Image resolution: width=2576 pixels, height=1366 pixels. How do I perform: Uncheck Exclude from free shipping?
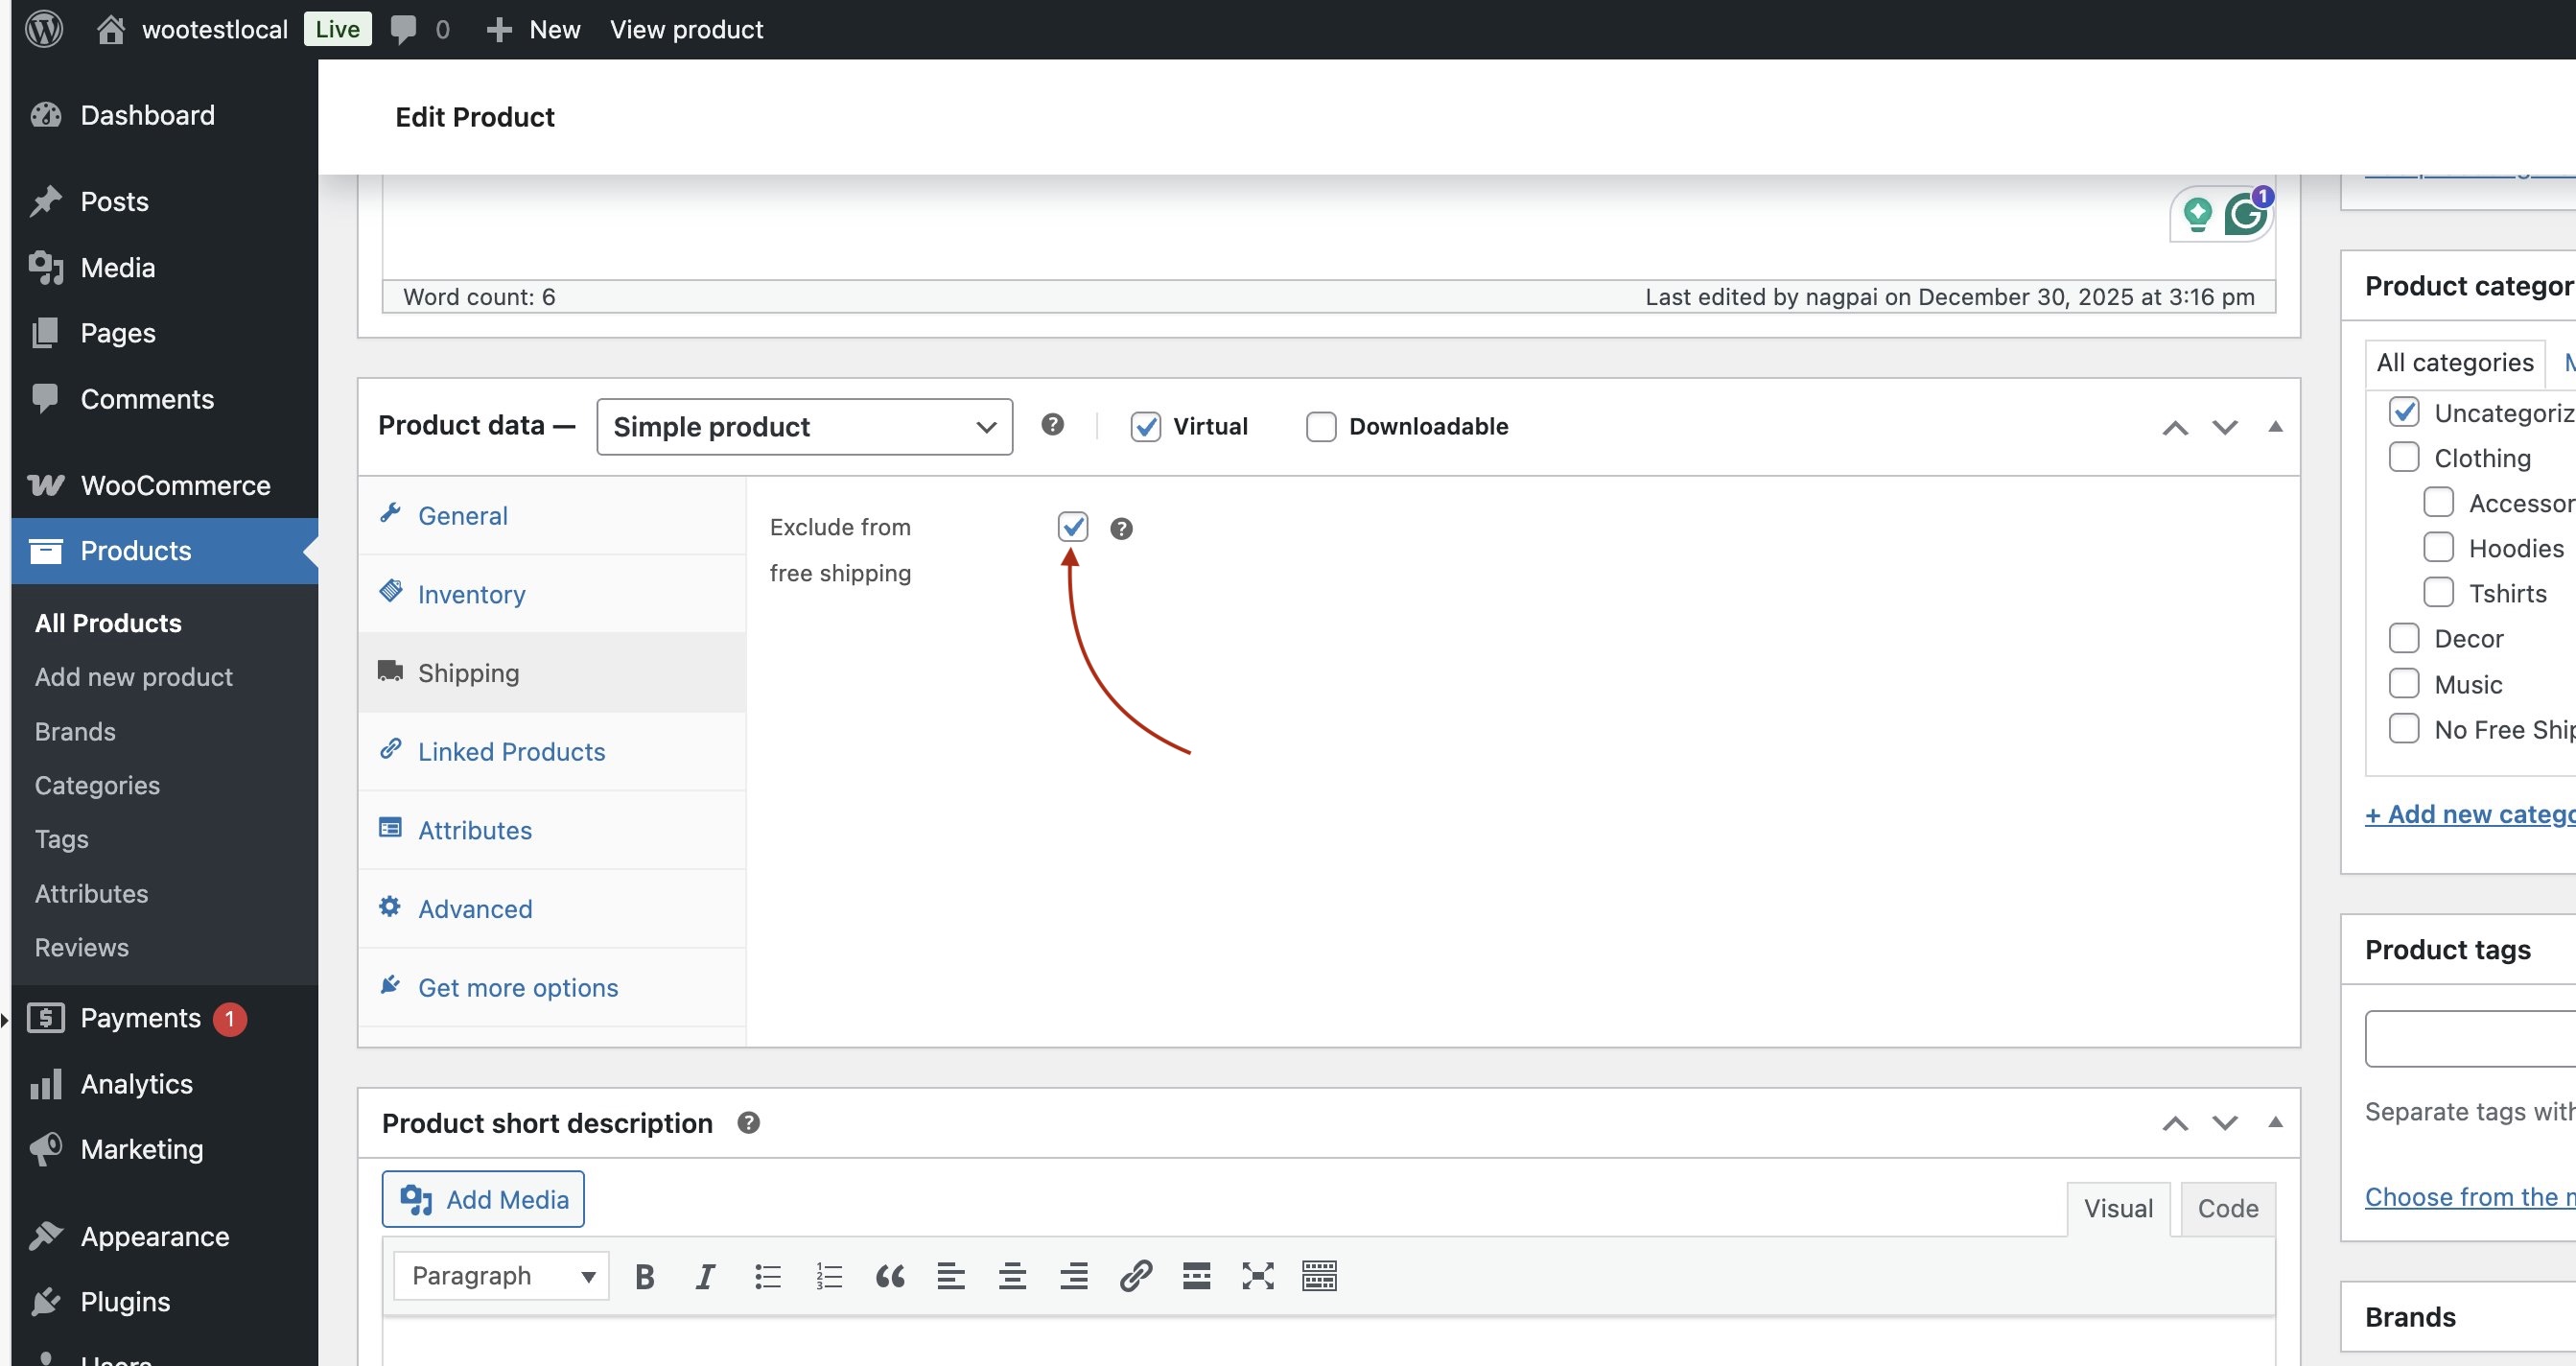pos(1072,526)
